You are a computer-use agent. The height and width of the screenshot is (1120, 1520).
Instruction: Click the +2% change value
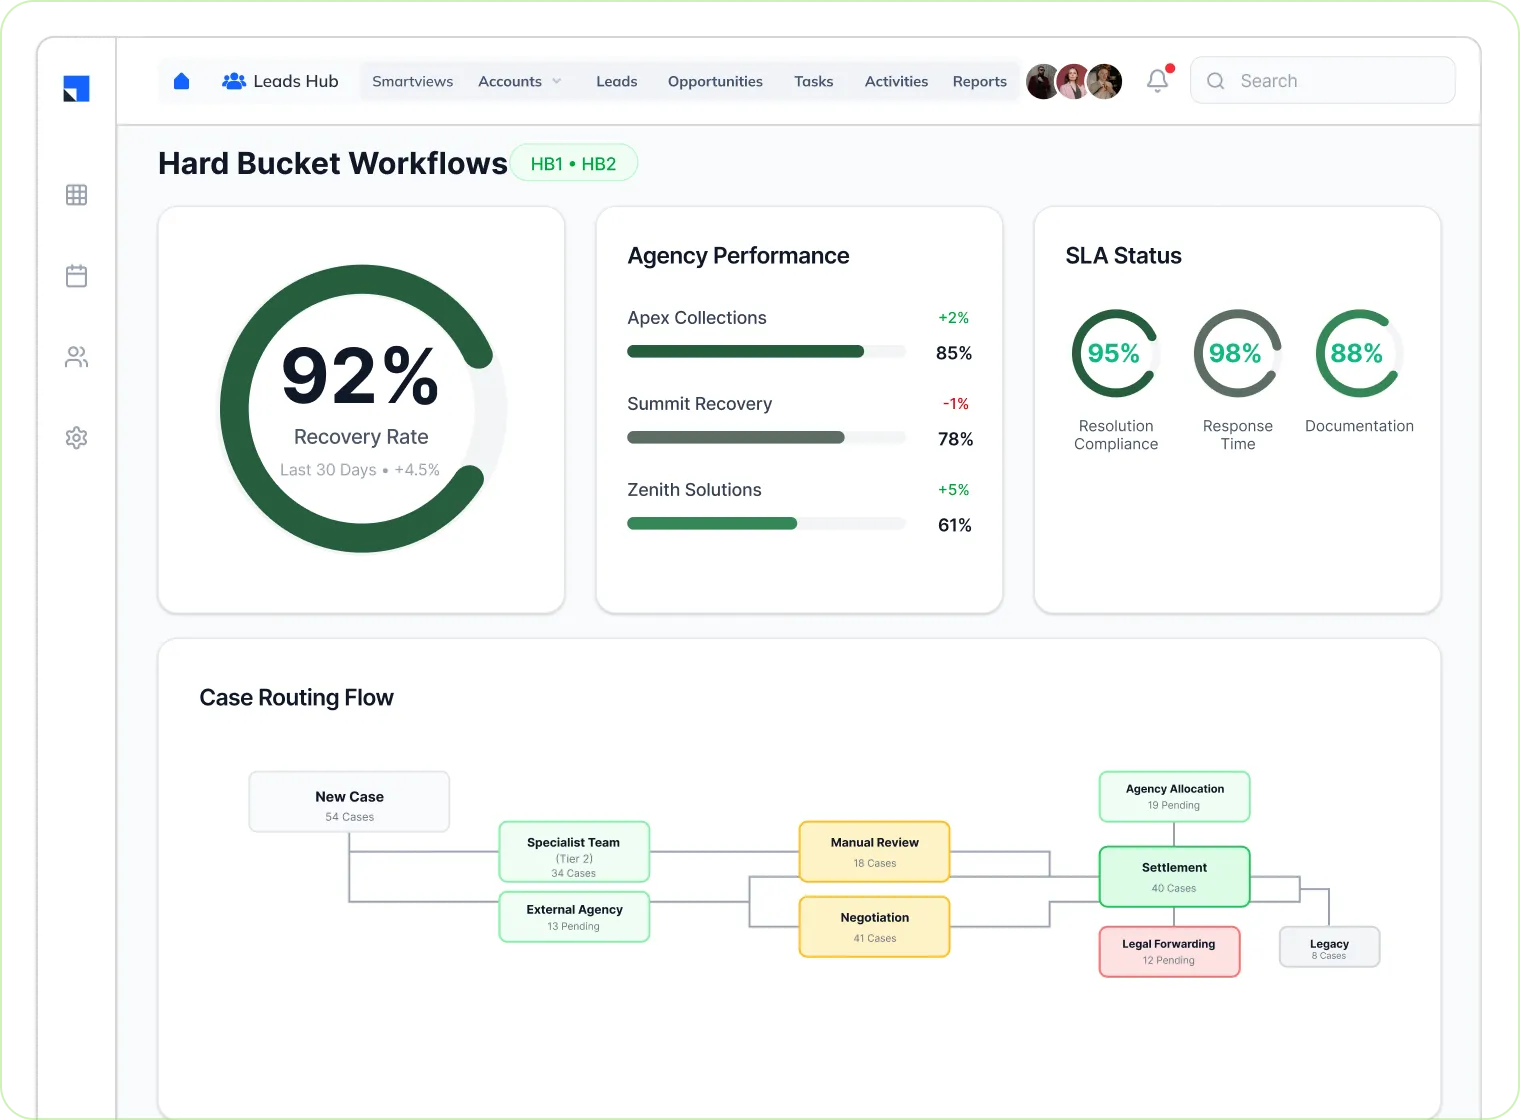coord(953,318)
